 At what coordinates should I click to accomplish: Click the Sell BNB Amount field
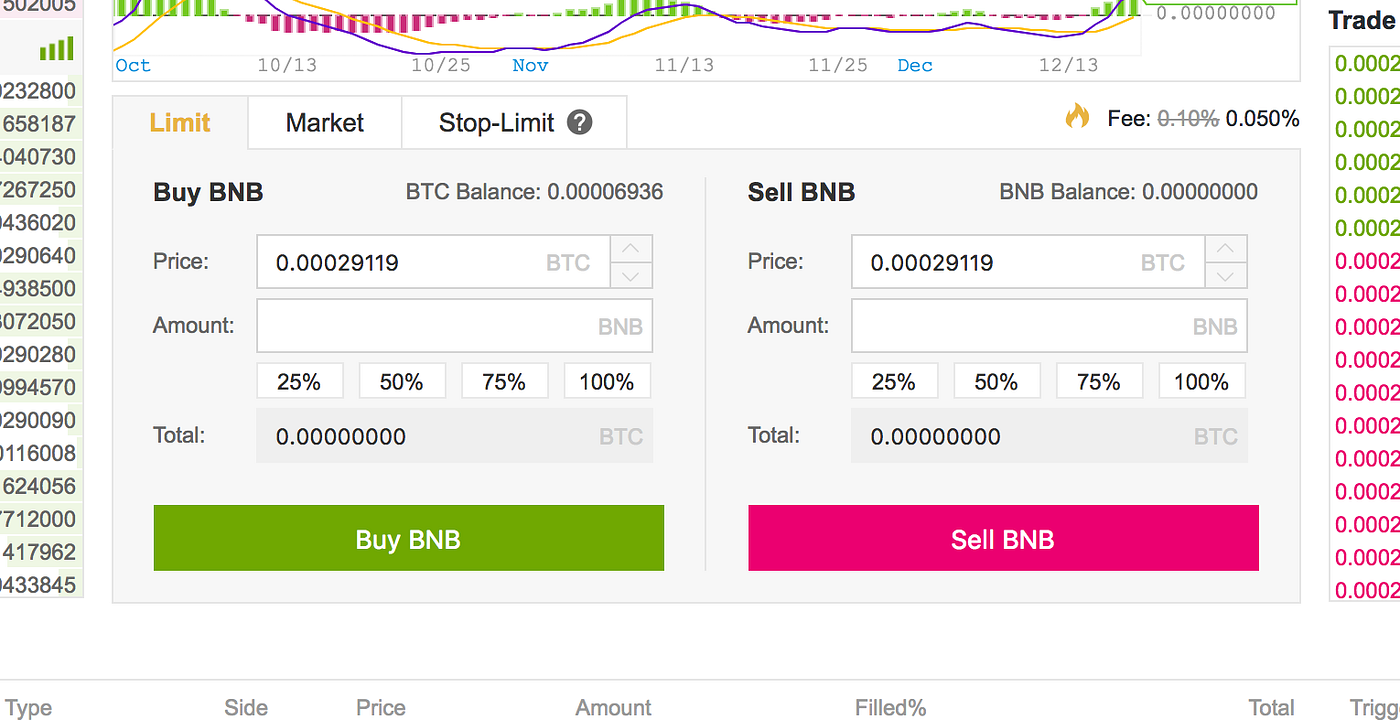click(x=1049, y=326)
